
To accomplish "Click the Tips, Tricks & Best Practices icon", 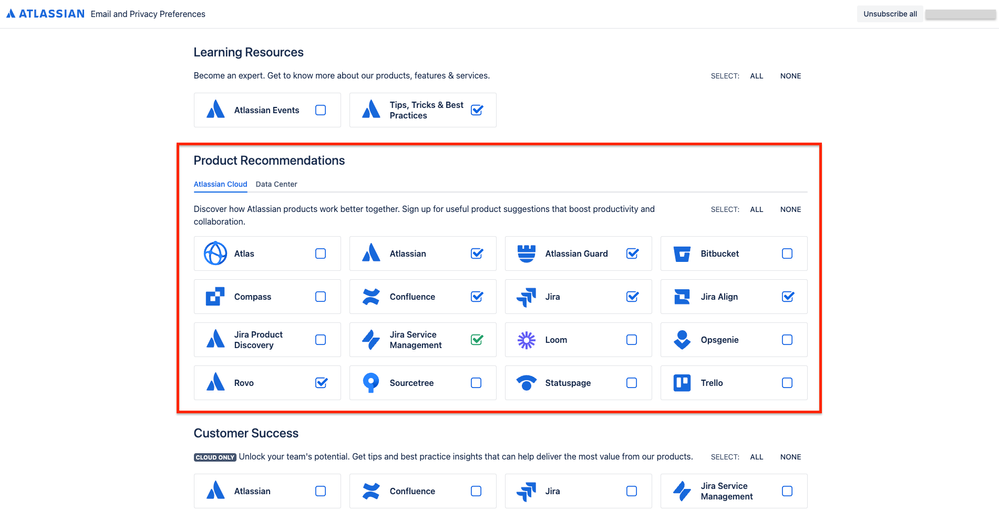I will (x=371, y=110).
